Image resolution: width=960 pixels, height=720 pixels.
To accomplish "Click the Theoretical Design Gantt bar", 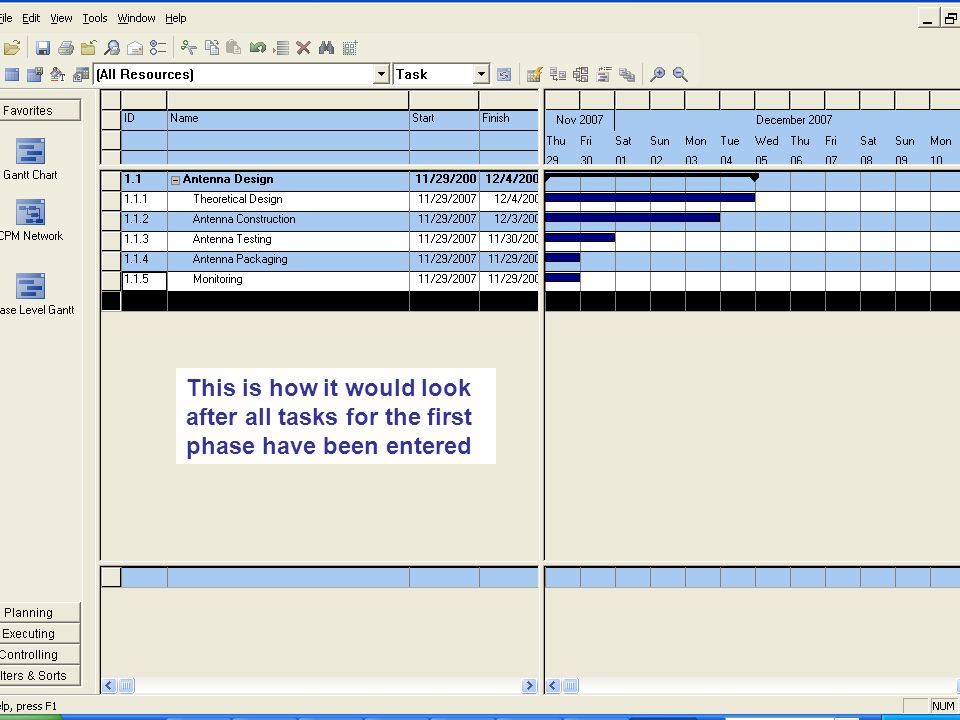I will coord(650,197).
